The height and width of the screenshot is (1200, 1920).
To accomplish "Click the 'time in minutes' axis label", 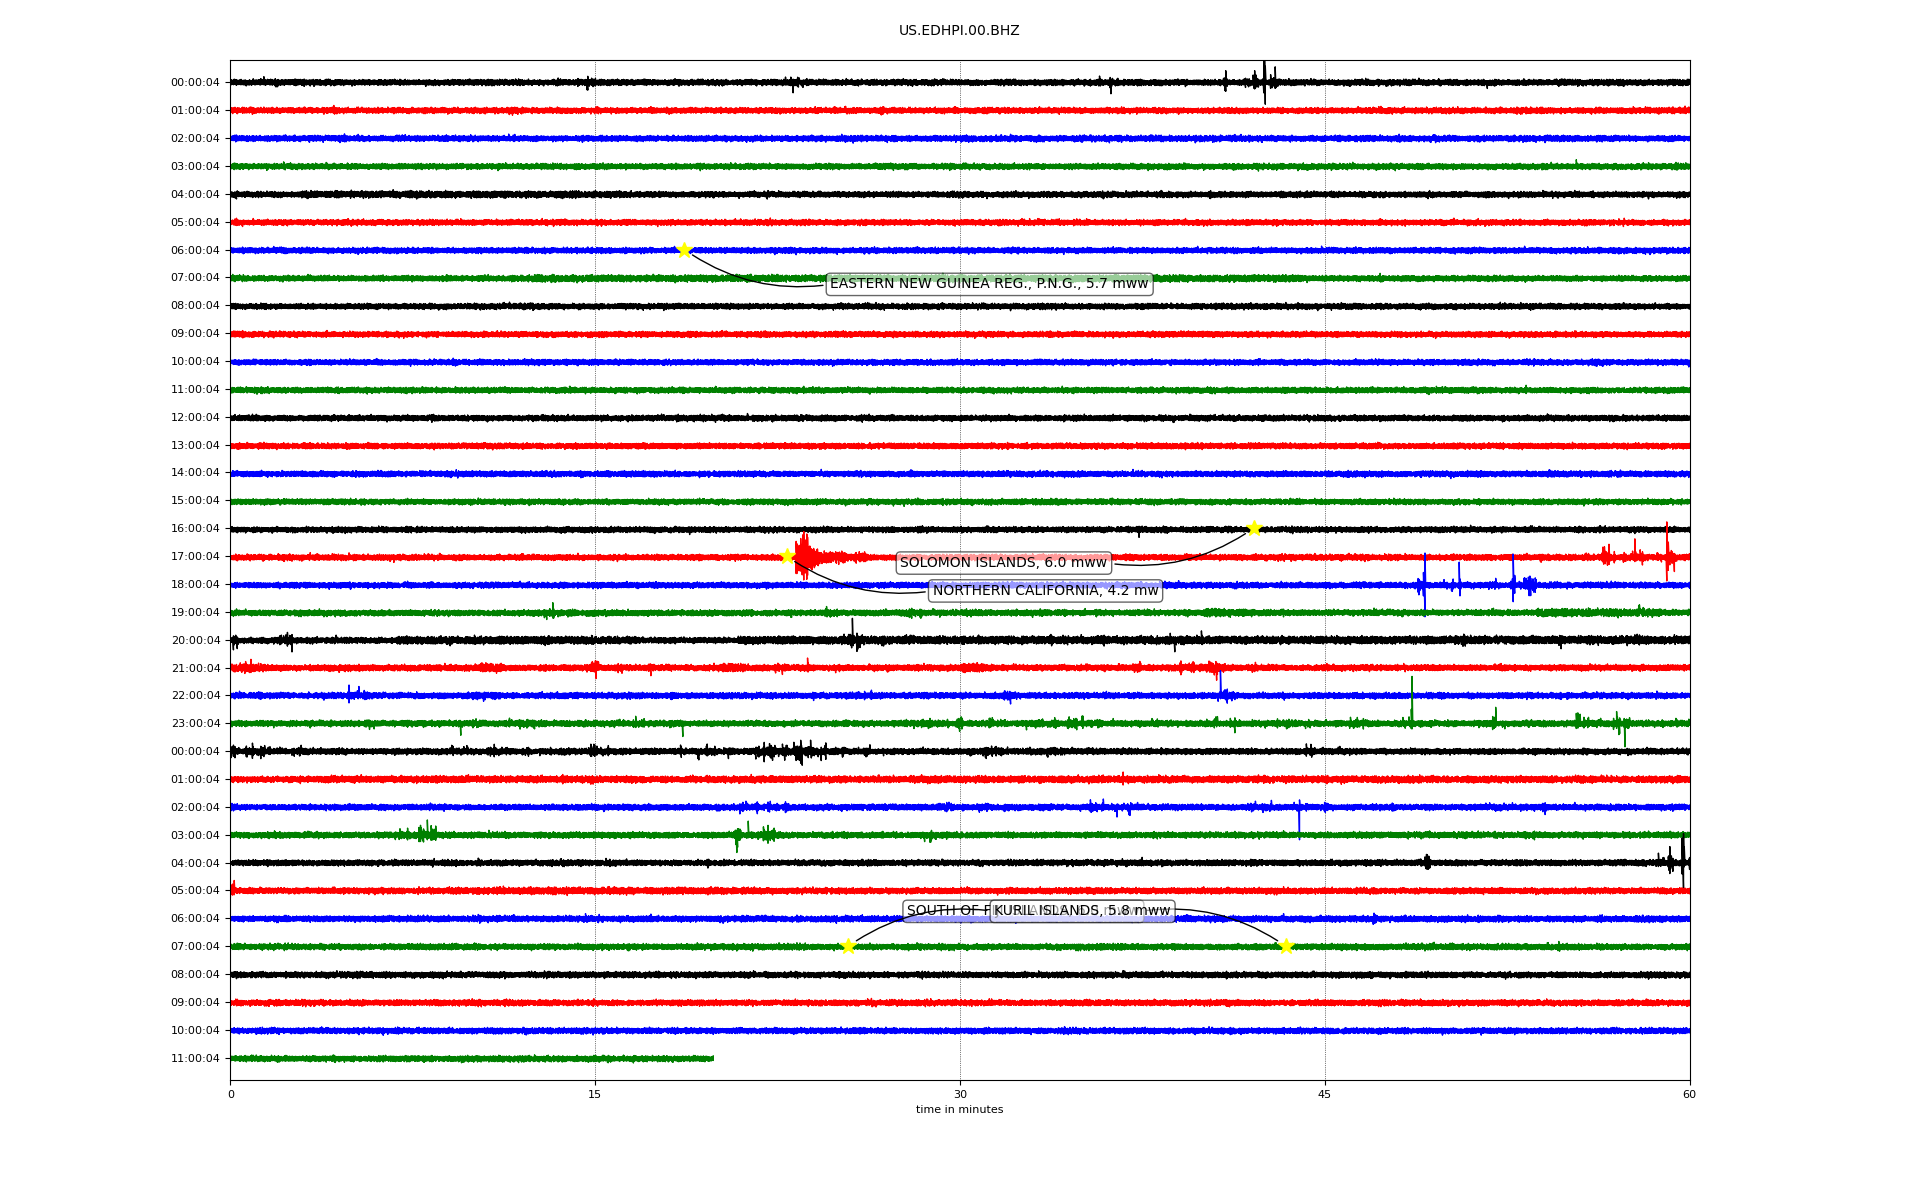I will (959, 1109).
